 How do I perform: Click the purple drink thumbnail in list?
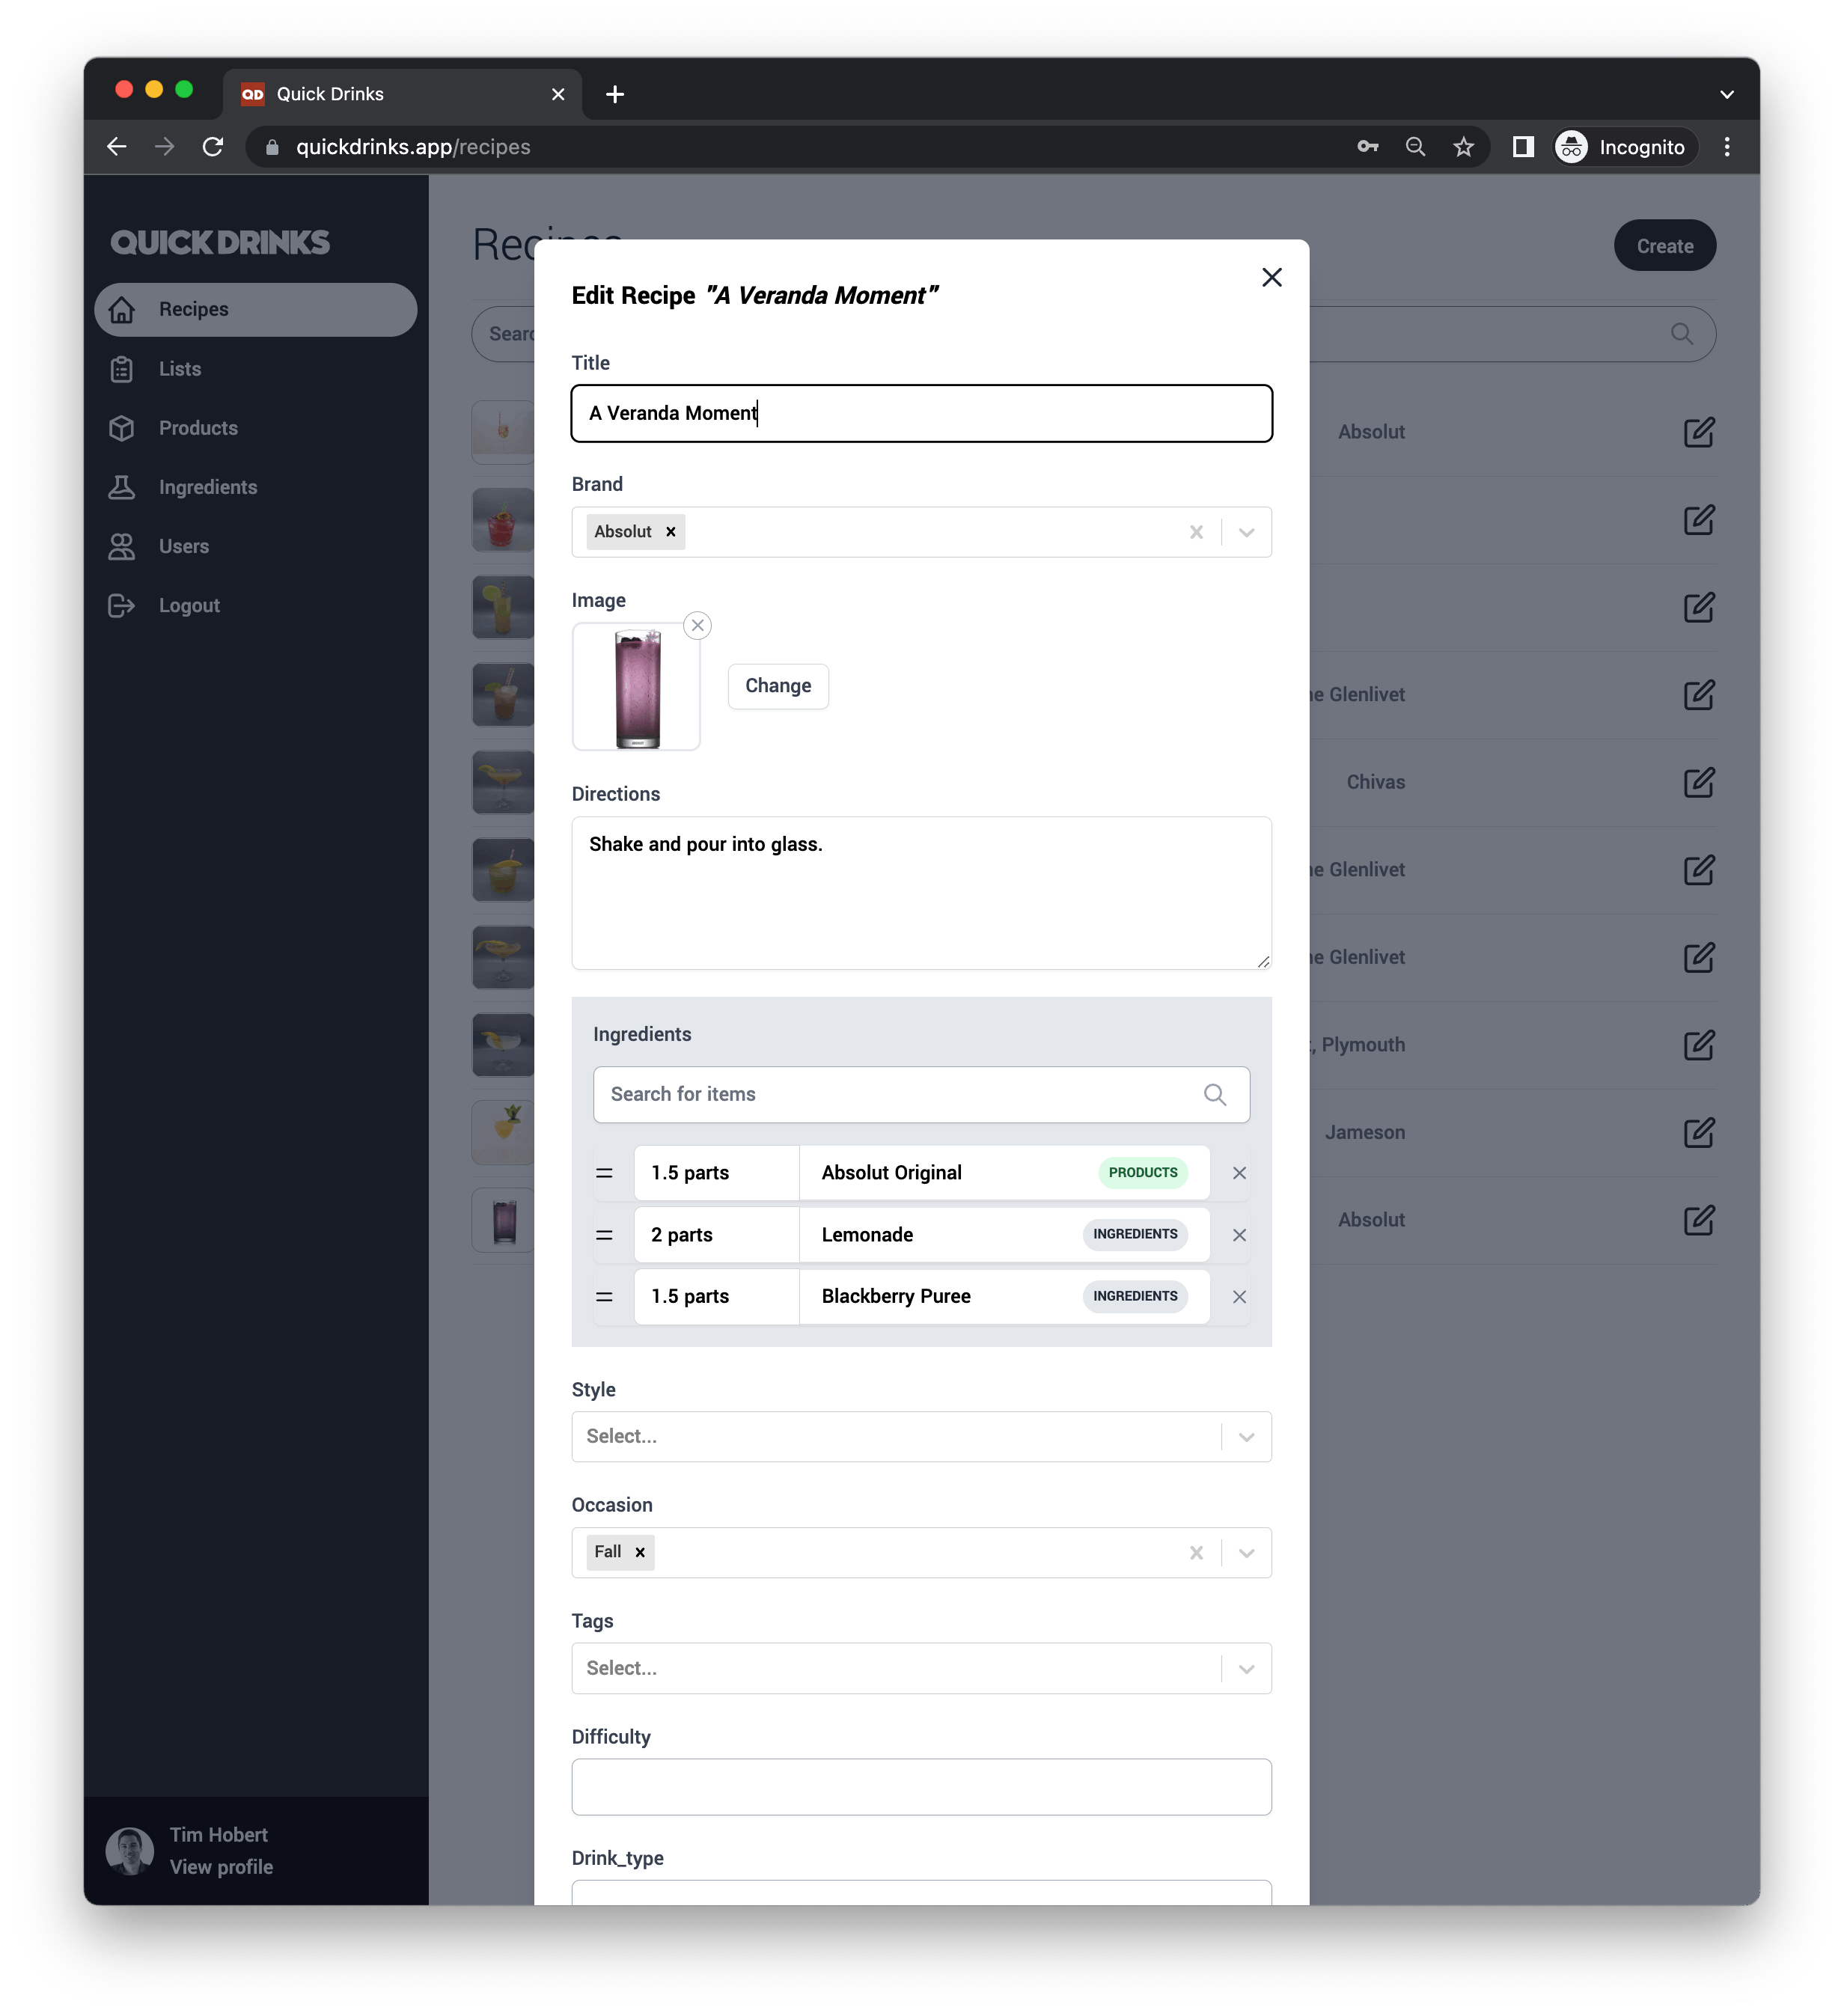click(503, 1220)
